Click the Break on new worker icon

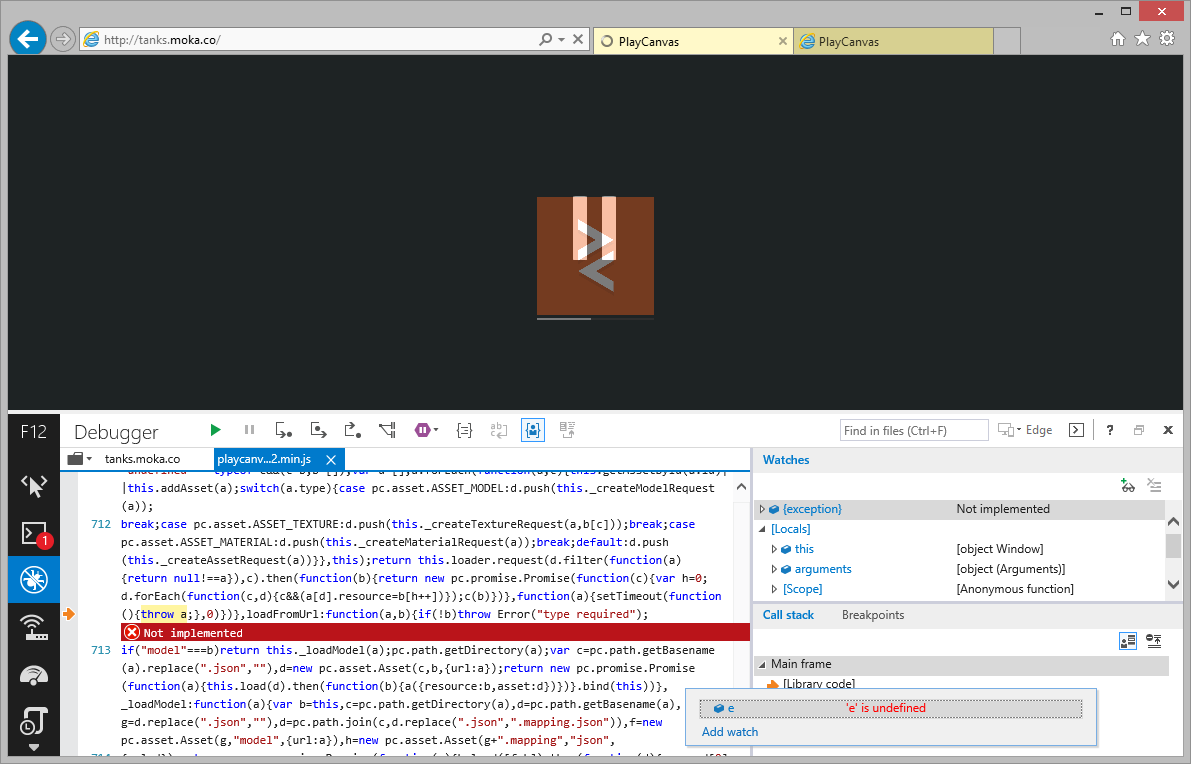[x=387, y=431]
